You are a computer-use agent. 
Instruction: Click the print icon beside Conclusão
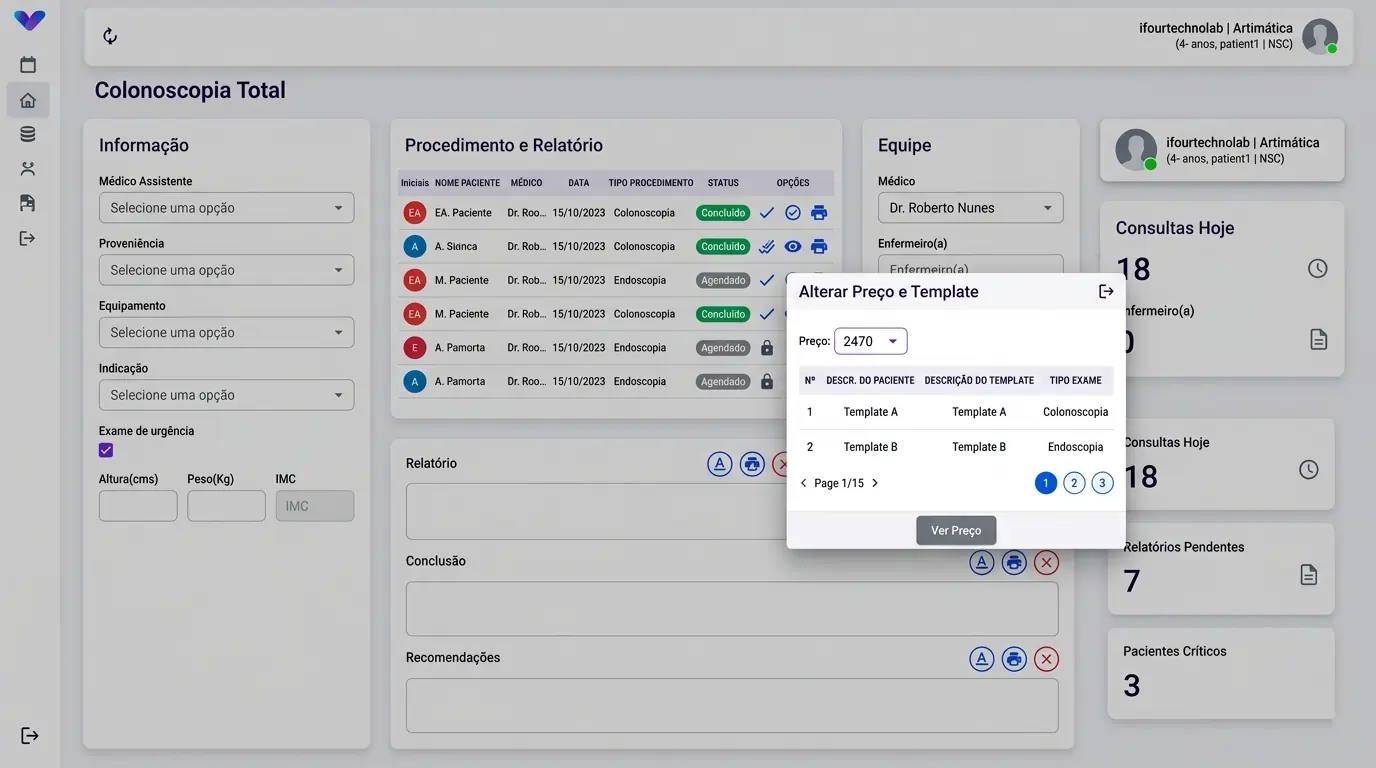(1014, 562)
